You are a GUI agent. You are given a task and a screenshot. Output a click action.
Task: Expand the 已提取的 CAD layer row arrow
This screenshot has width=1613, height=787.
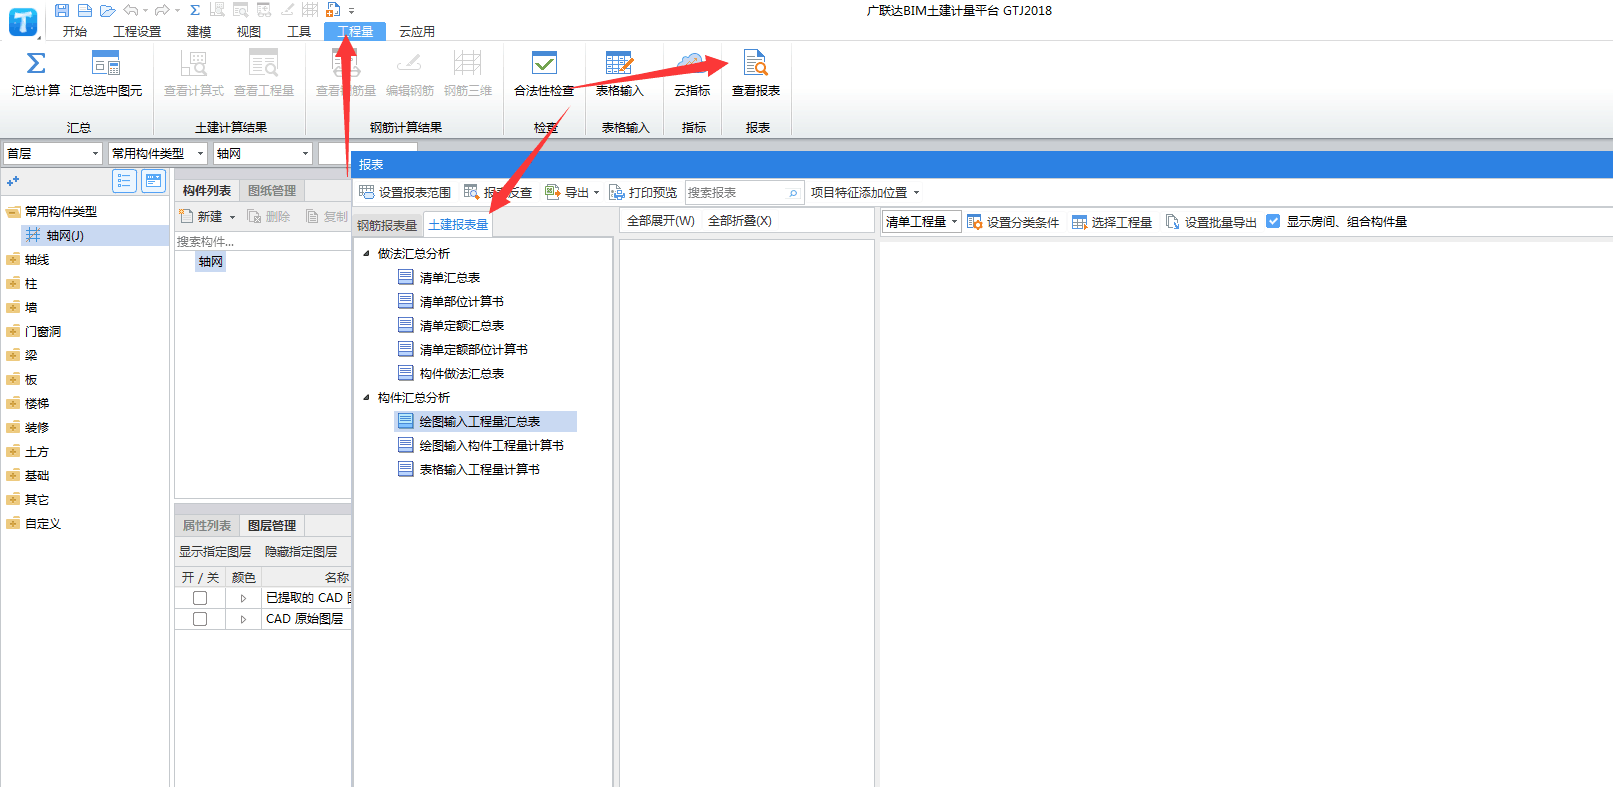243,598
